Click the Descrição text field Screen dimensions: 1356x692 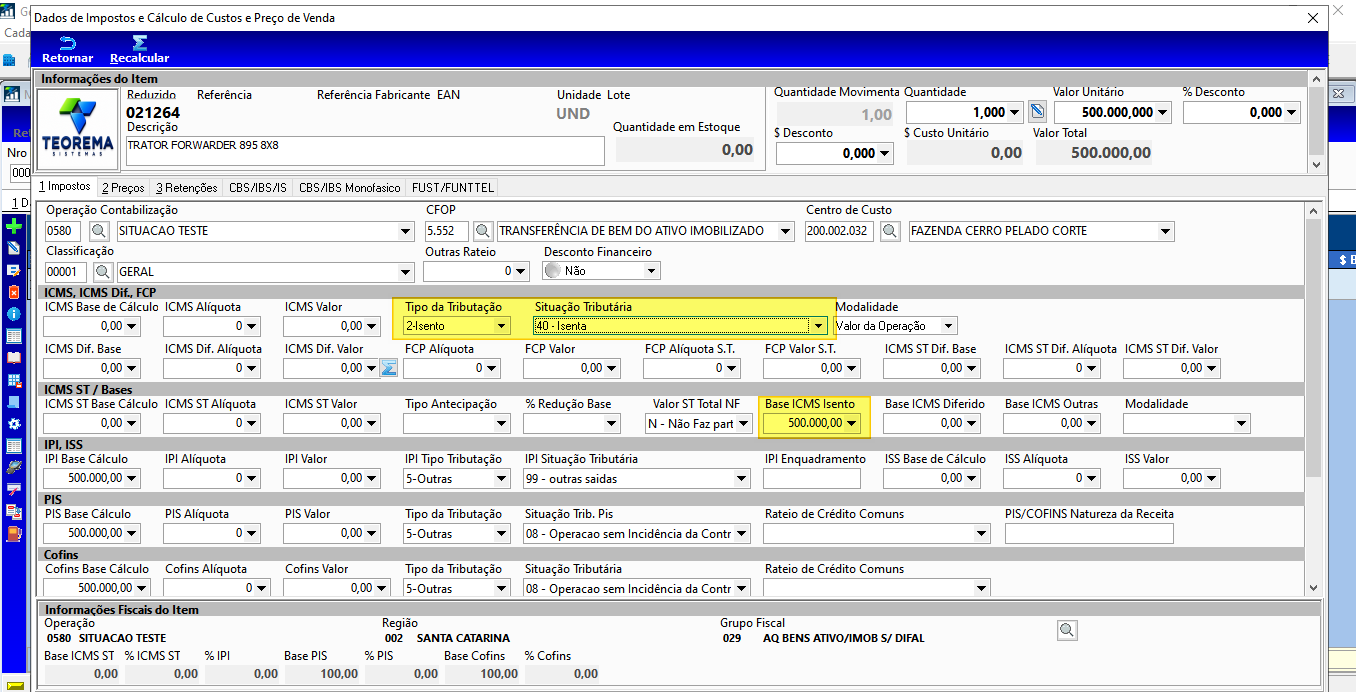[x=365, y=150]
